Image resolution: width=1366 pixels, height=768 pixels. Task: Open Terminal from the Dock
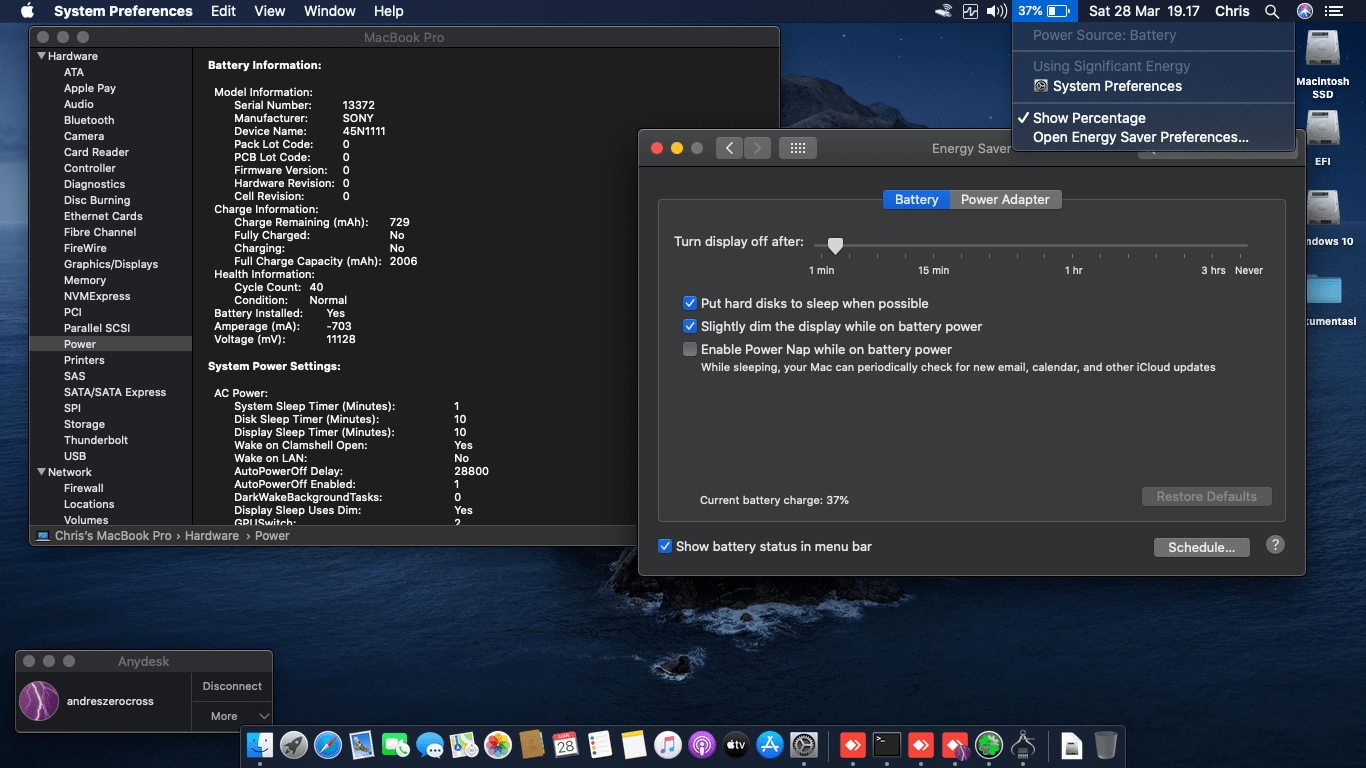(x=886, y=745)
